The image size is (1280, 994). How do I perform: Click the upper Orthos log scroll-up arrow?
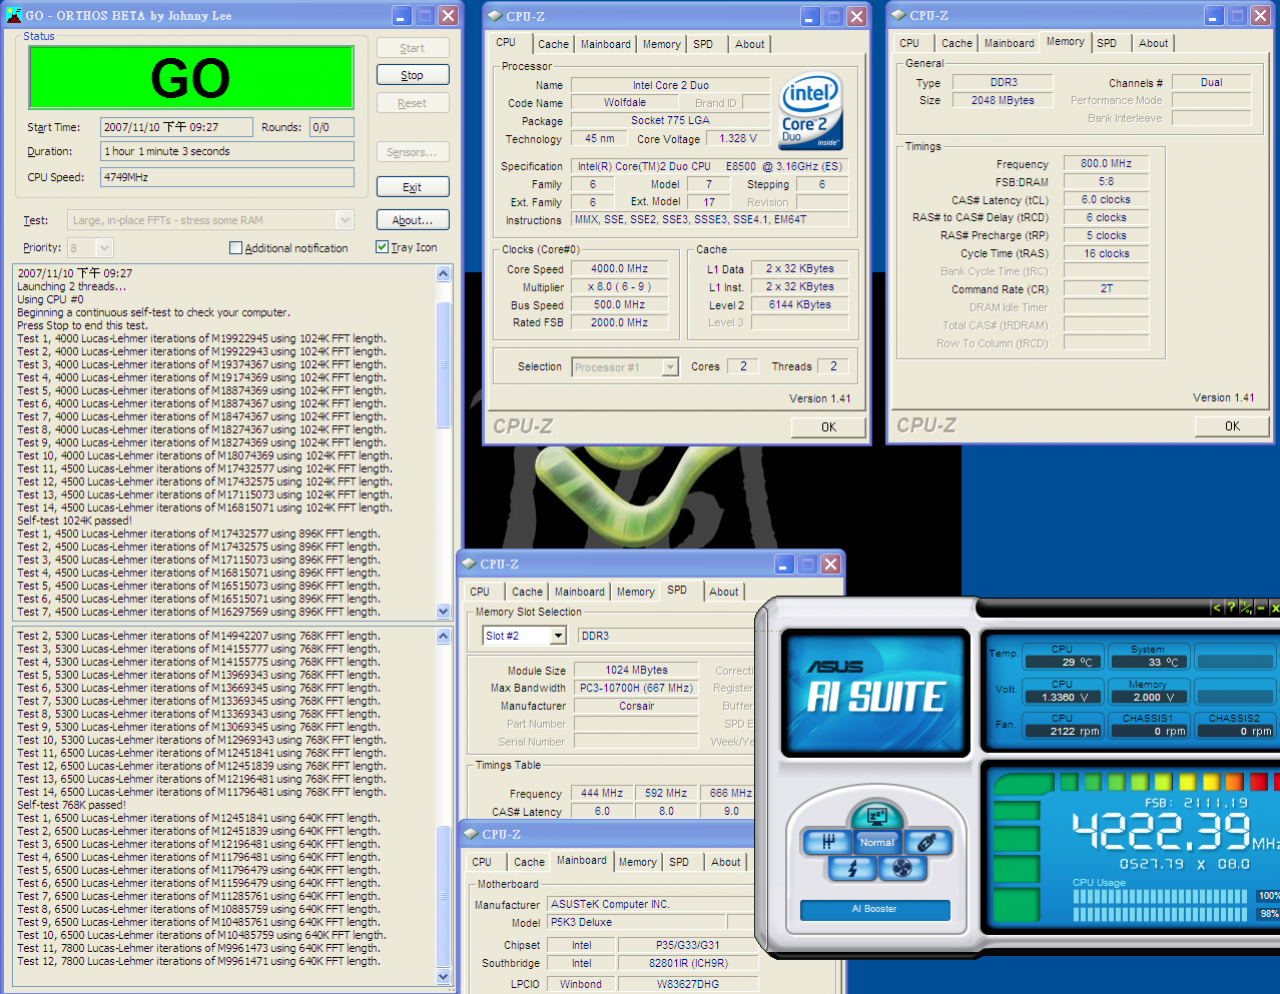(x=444, y=274)
